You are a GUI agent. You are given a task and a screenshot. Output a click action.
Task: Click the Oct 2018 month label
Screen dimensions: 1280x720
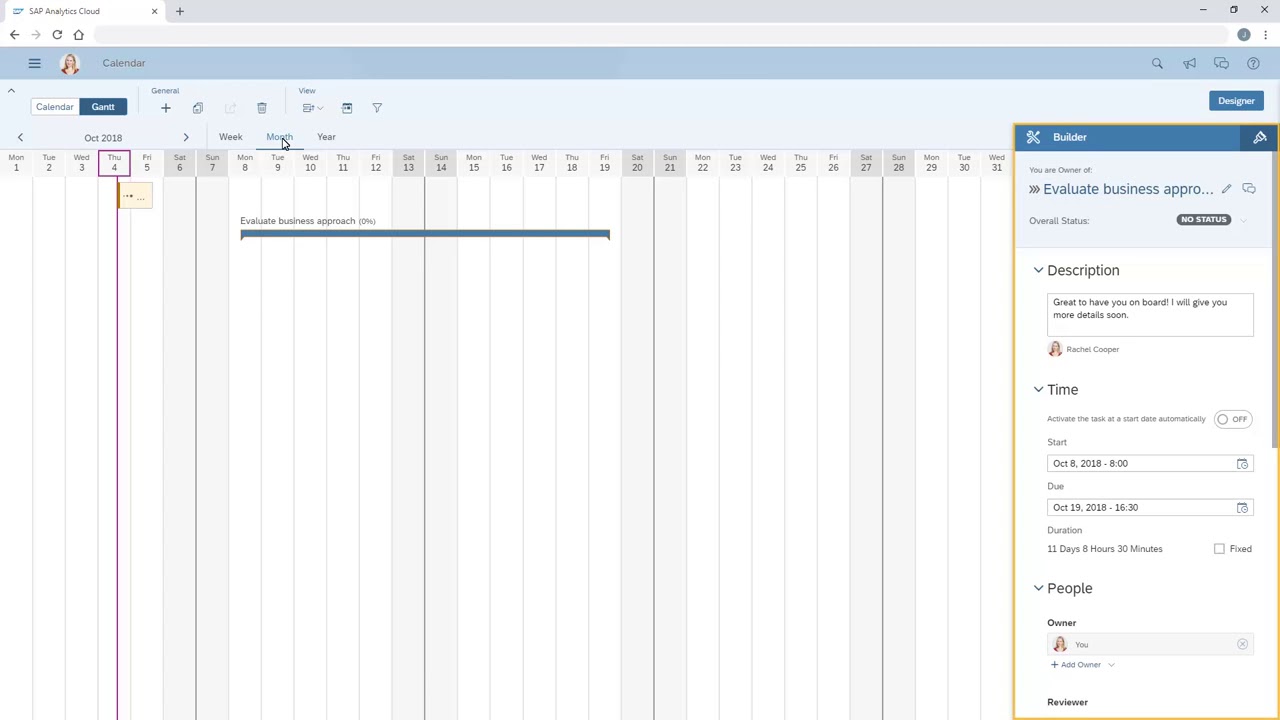[103, 138]
